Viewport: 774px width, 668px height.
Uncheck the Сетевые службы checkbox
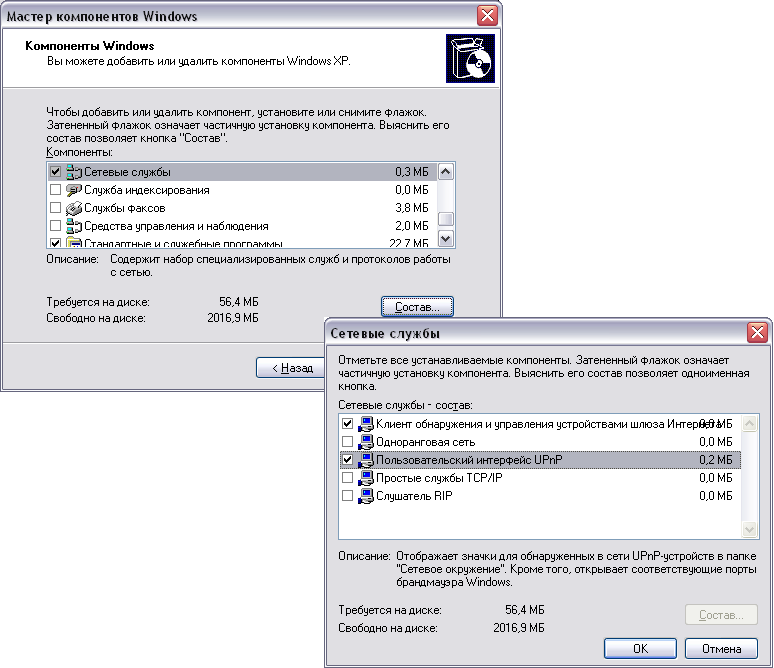[55, 172]
